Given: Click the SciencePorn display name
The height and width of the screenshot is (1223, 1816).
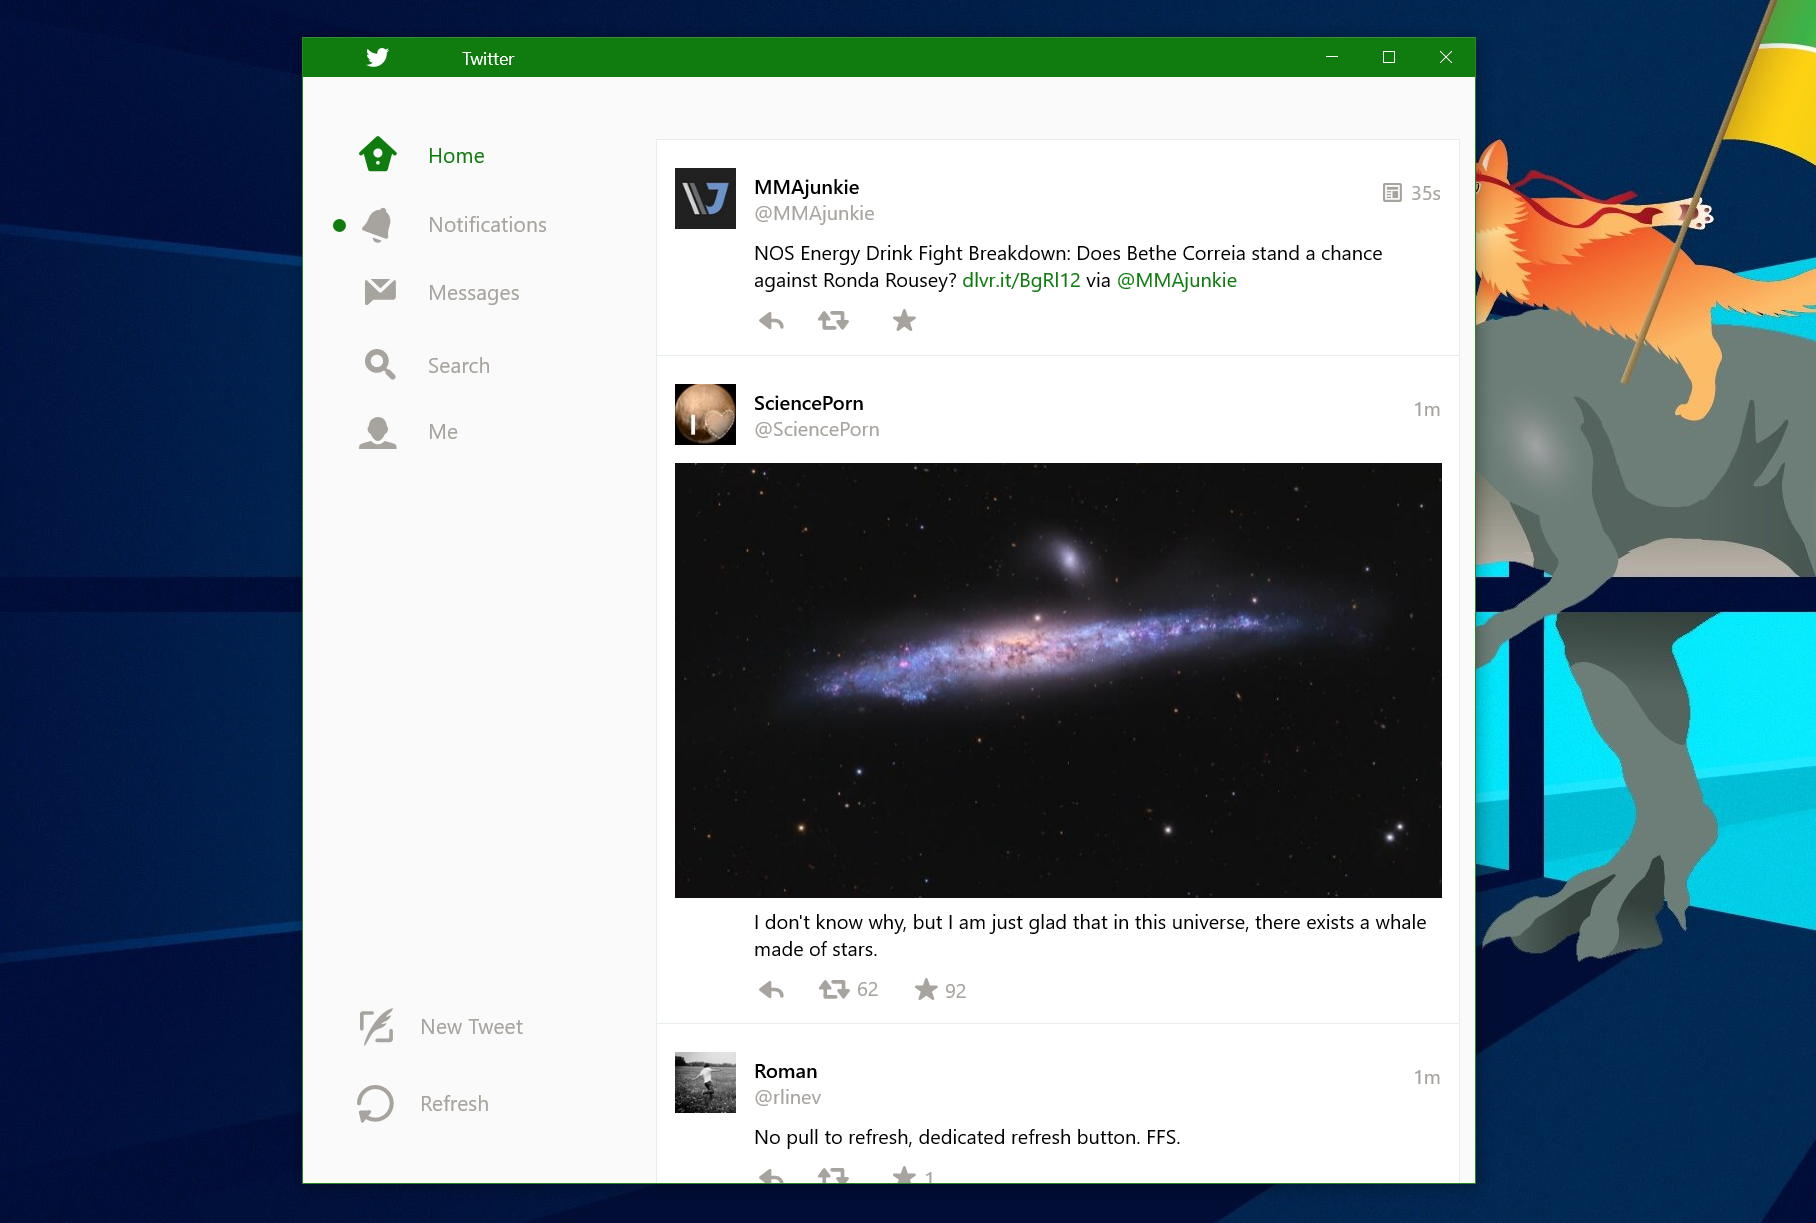Looking at the screenshot, I should [808, 403].
